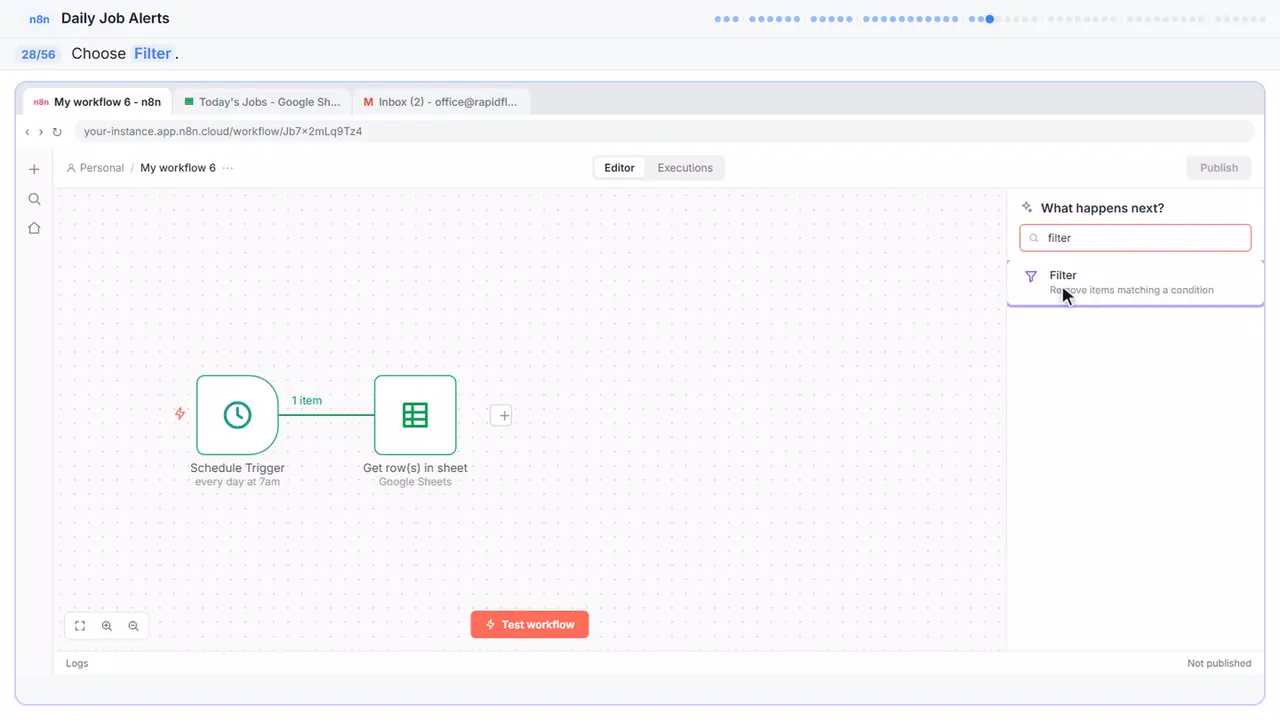Open the Logs panel at bottom
The width and height of the screenshot is (1280, 720).
[x=77, y=663]
